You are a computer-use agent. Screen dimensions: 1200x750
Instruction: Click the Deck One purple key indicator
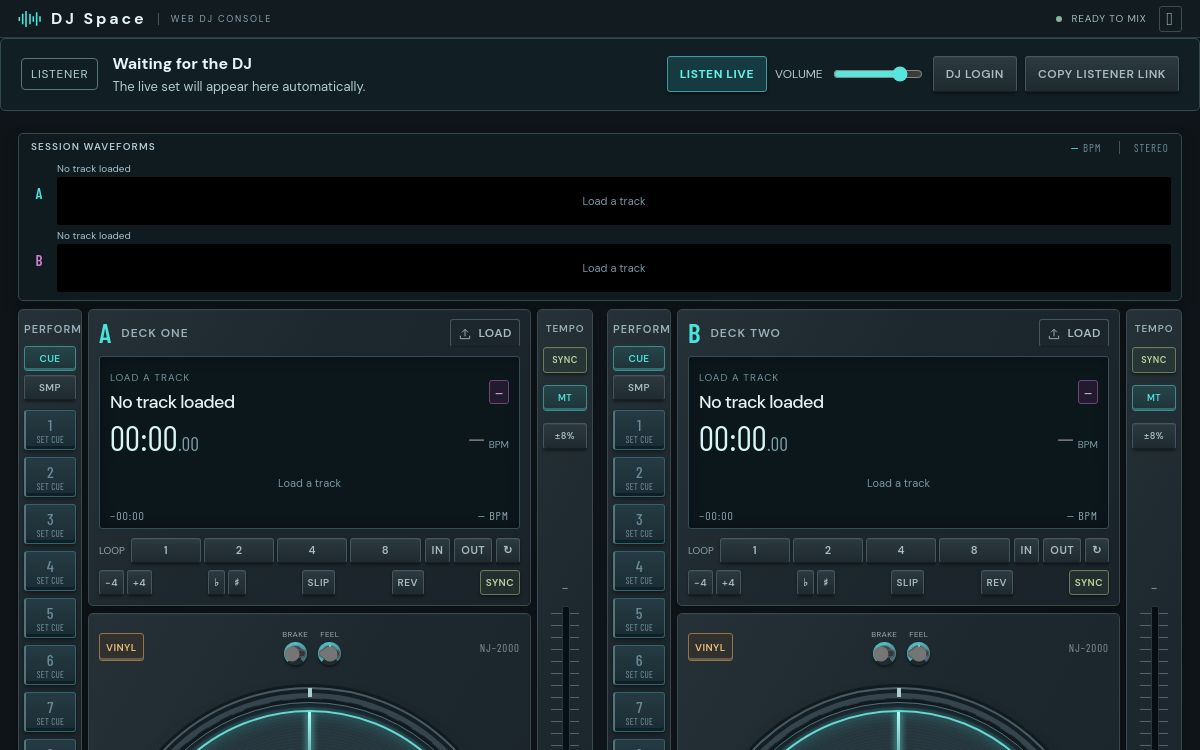point(499,392)
